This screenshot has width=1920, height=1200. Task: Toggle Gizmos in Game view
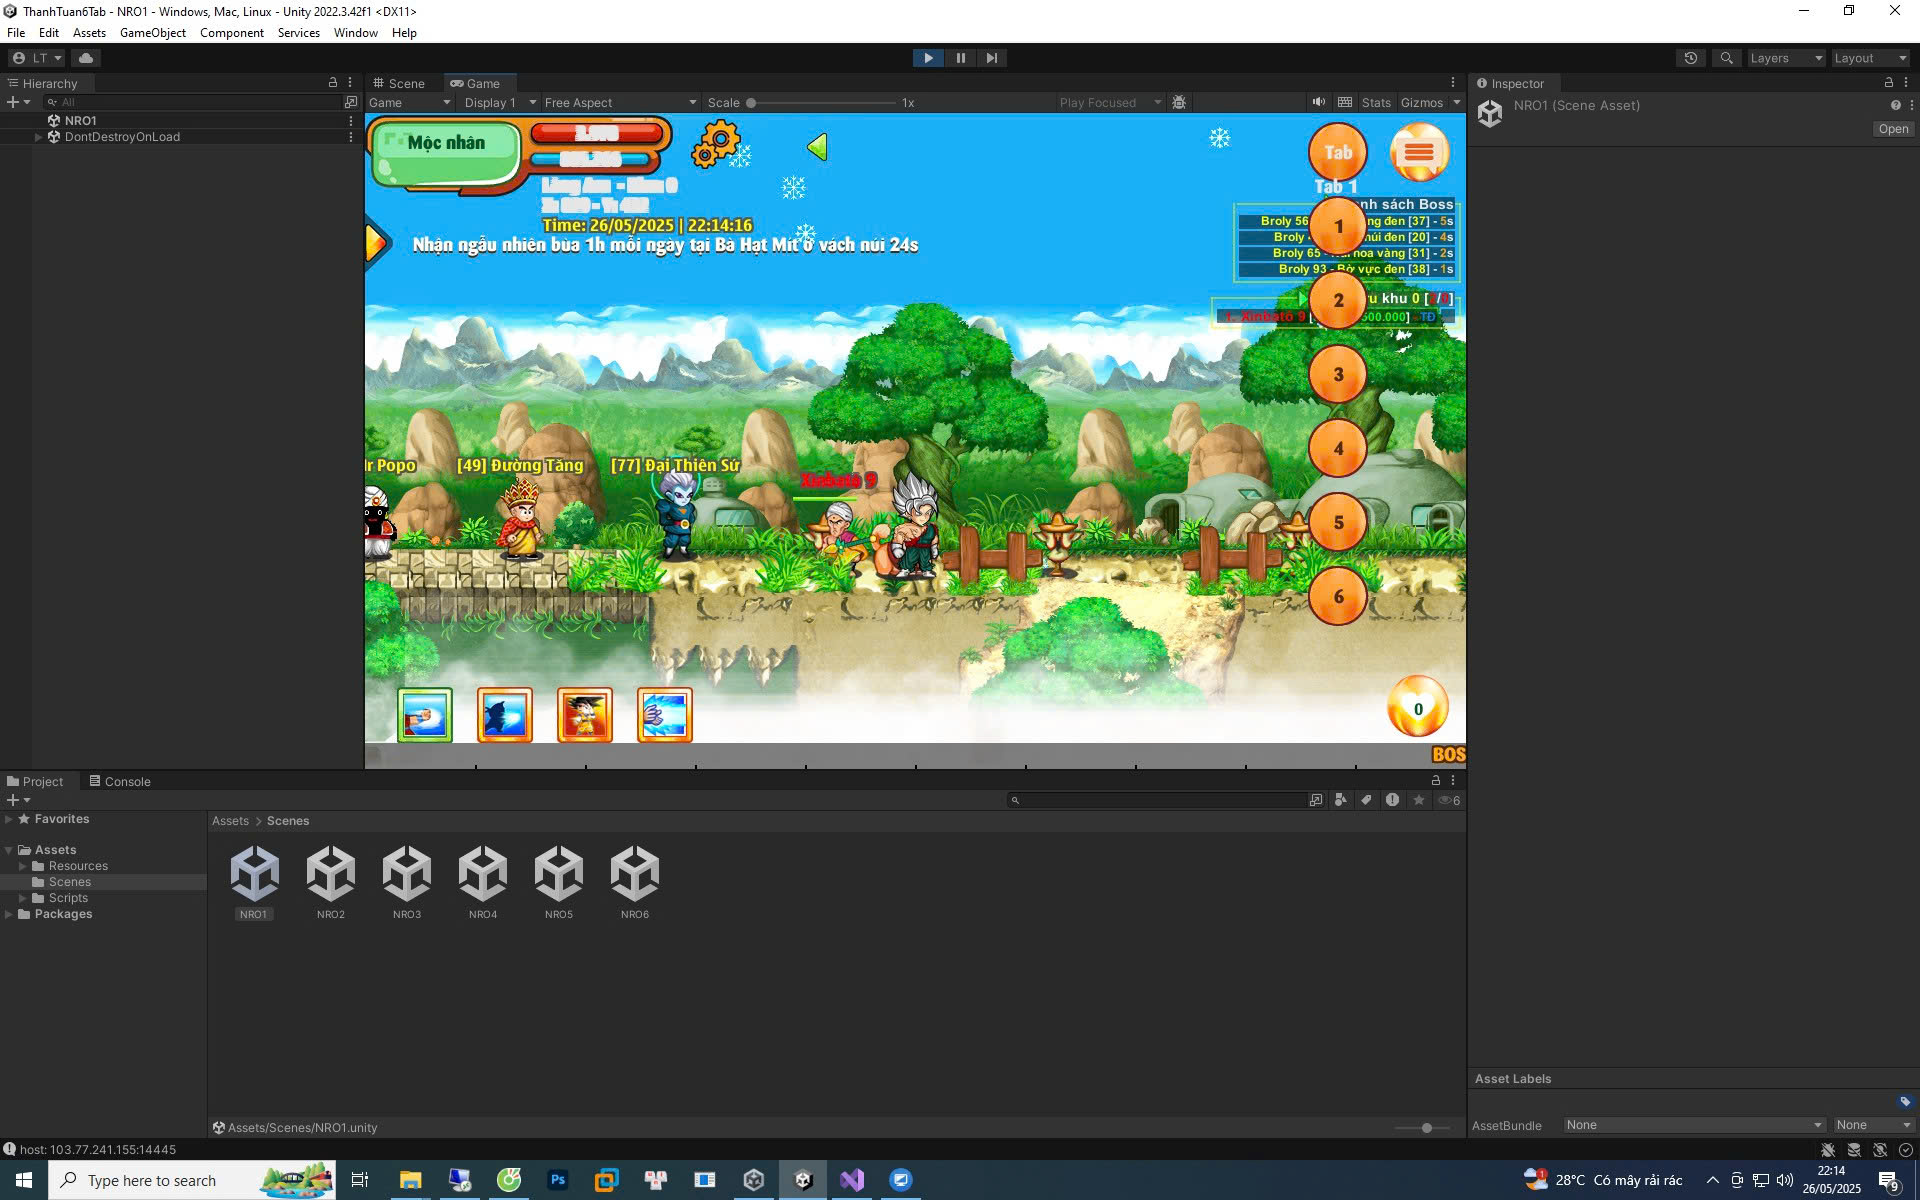tap(1421, 102)
